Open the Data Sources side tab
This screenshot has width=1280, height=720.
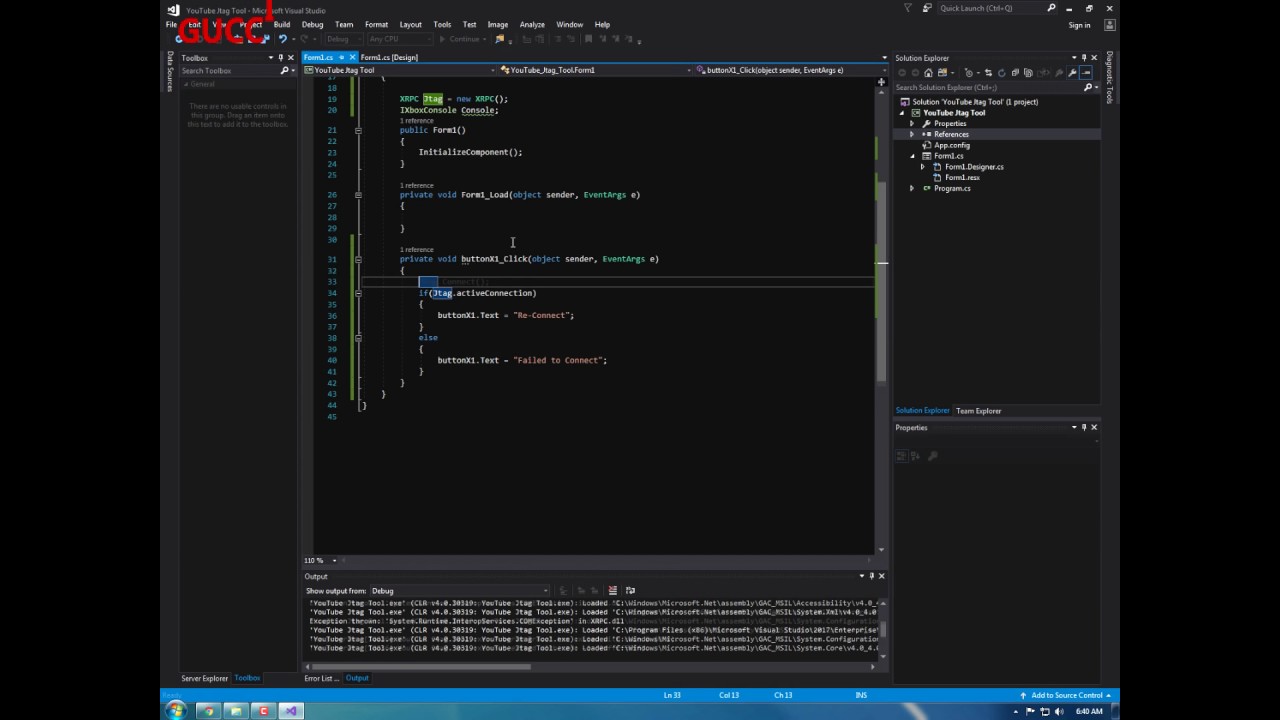tap(171, 71)
